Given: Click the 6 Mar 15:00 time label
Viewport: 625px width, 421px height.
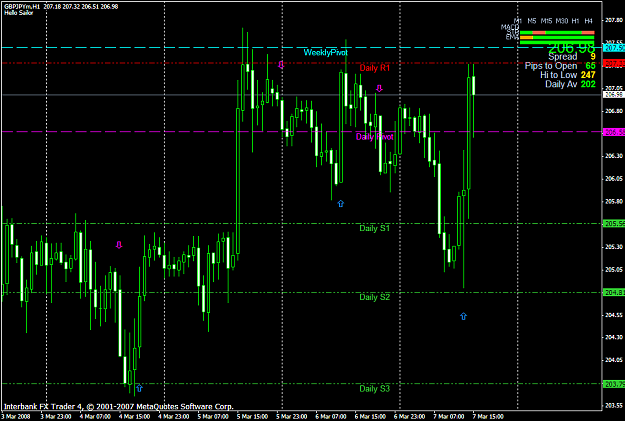Looking at the screenshot, I should (371, 417).
